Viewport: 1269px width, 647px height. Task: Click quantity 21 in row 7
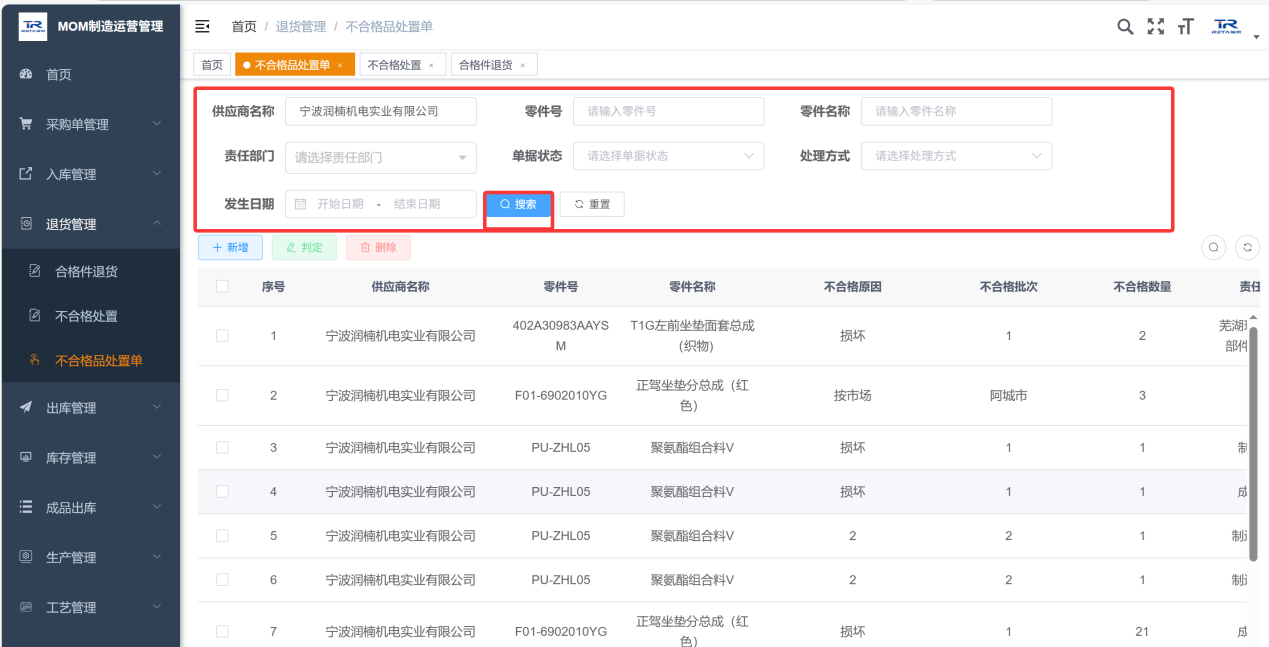(x=1142, y=632)
